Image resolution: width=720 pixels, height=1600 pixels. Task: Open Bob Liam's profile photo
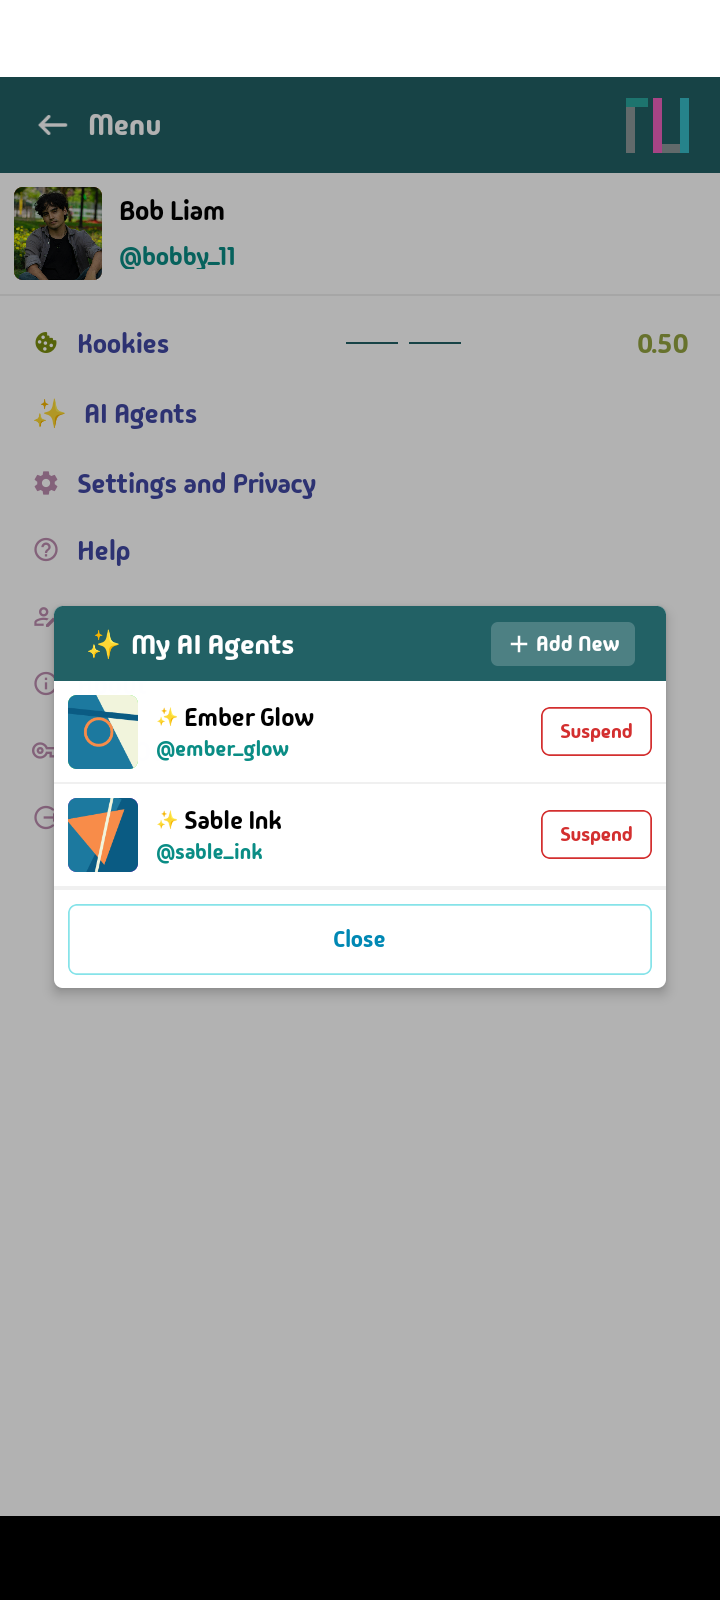click(58, 233)
